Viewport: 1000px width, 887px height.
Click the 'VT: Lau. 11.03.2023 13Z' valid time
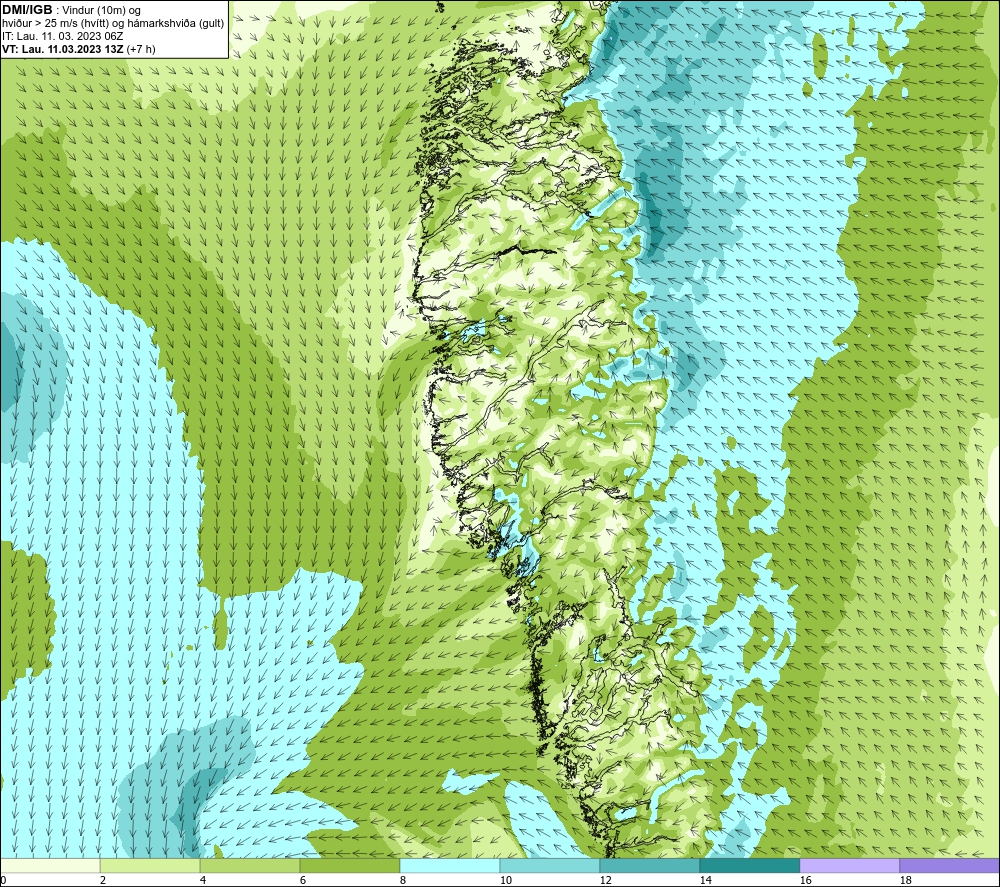point(62,49)
